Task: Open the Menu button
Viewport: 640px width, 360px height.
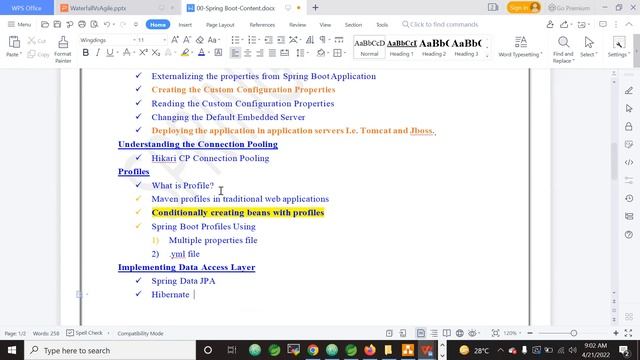Action: [x=20, y=24]
